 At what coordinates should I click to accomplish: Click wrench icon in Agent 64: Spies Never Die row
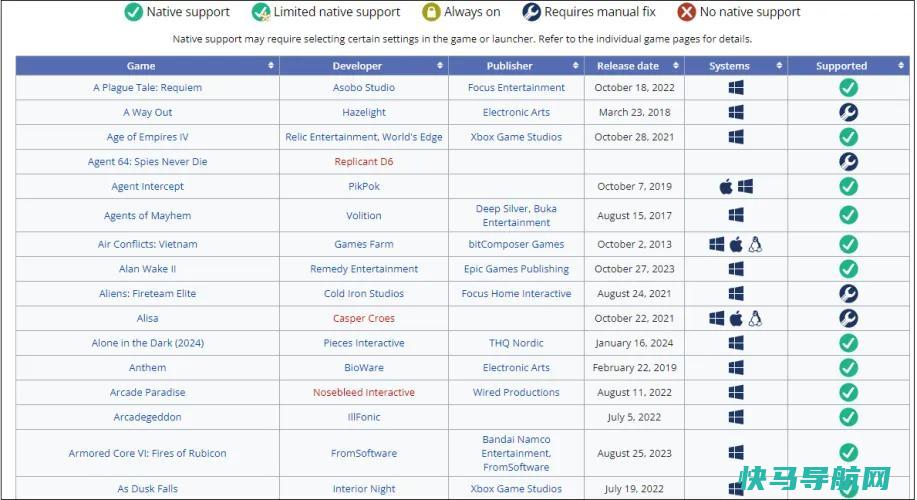(x=849, y=161)
